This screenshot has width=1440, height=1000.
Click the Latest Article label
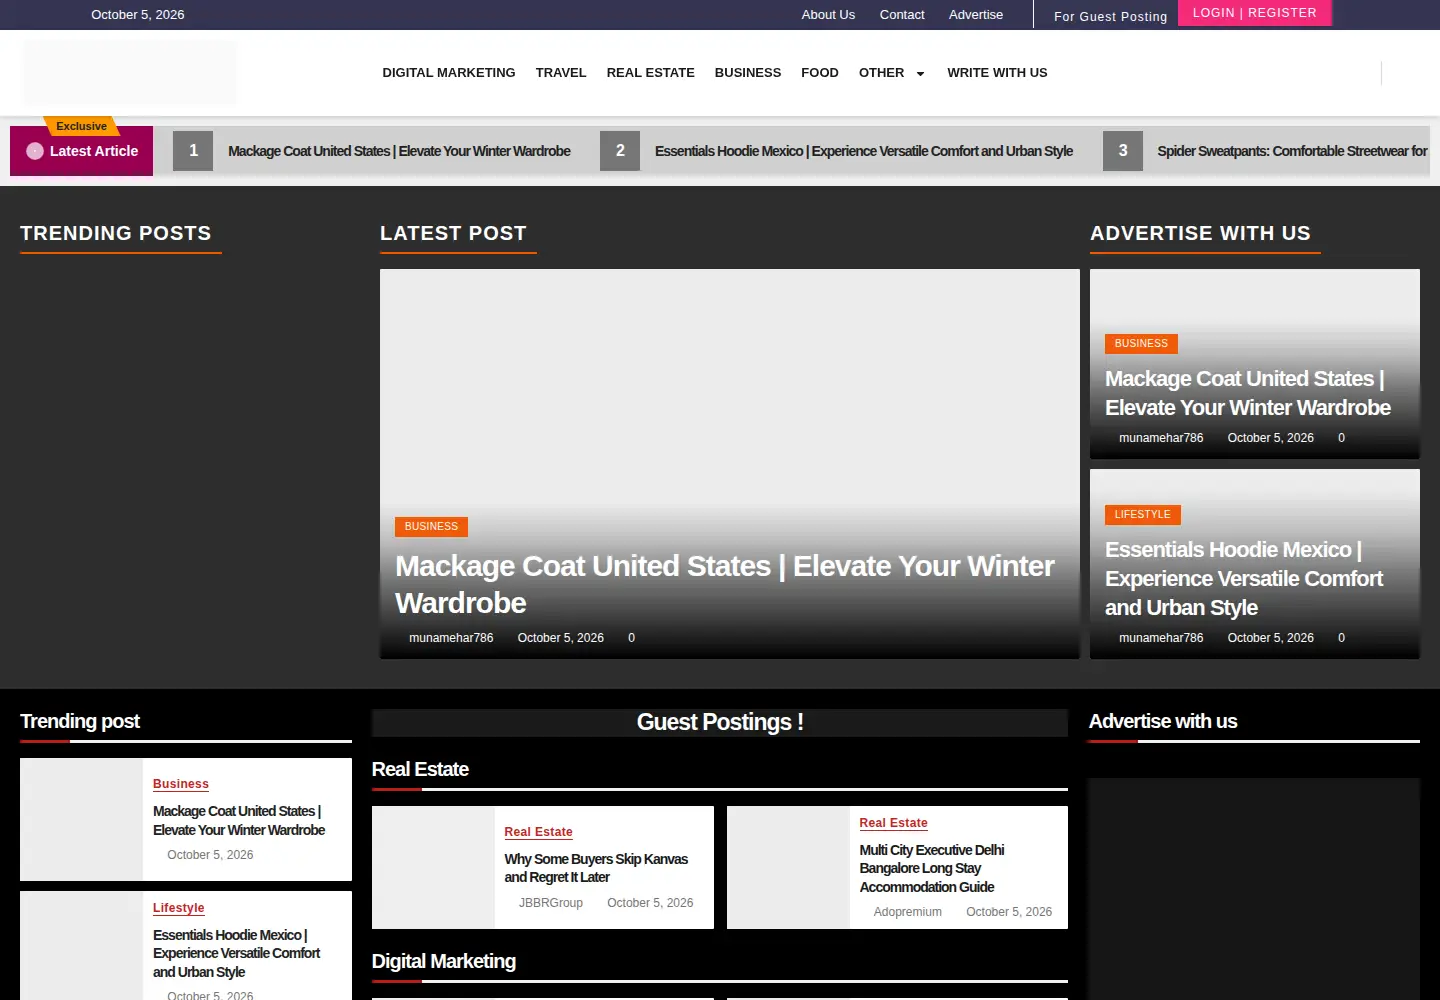[94, 151]
